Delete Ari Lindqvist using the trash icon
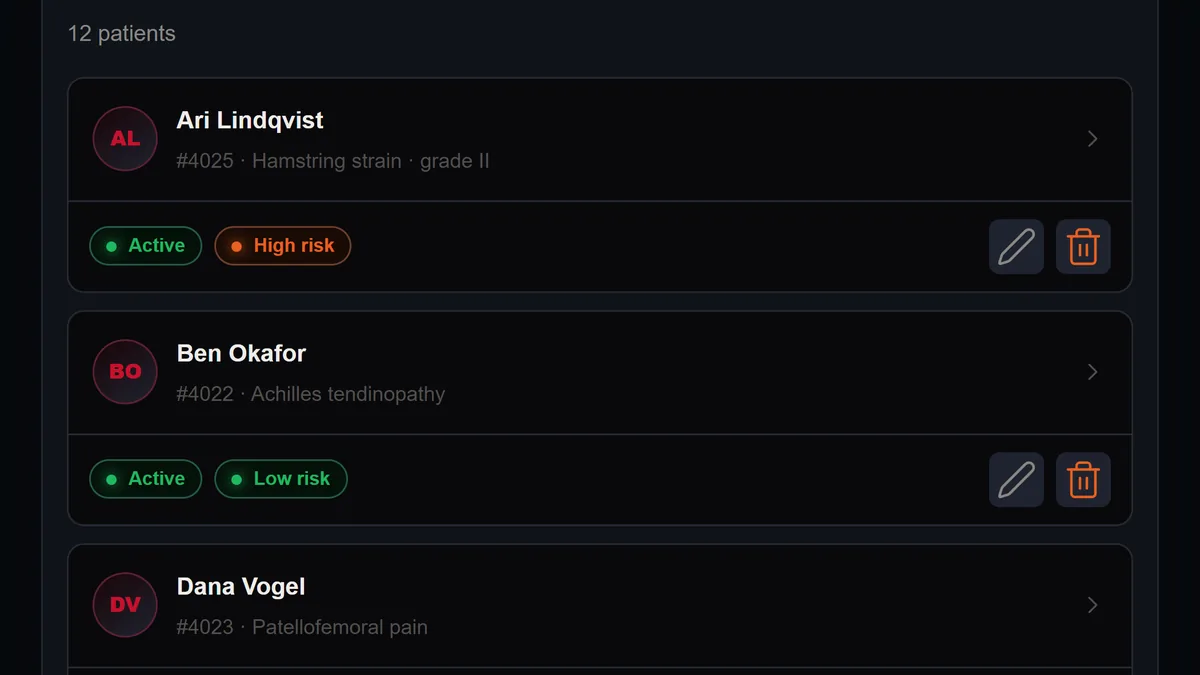1200x675 pixels. click(x=1083, y=246)
